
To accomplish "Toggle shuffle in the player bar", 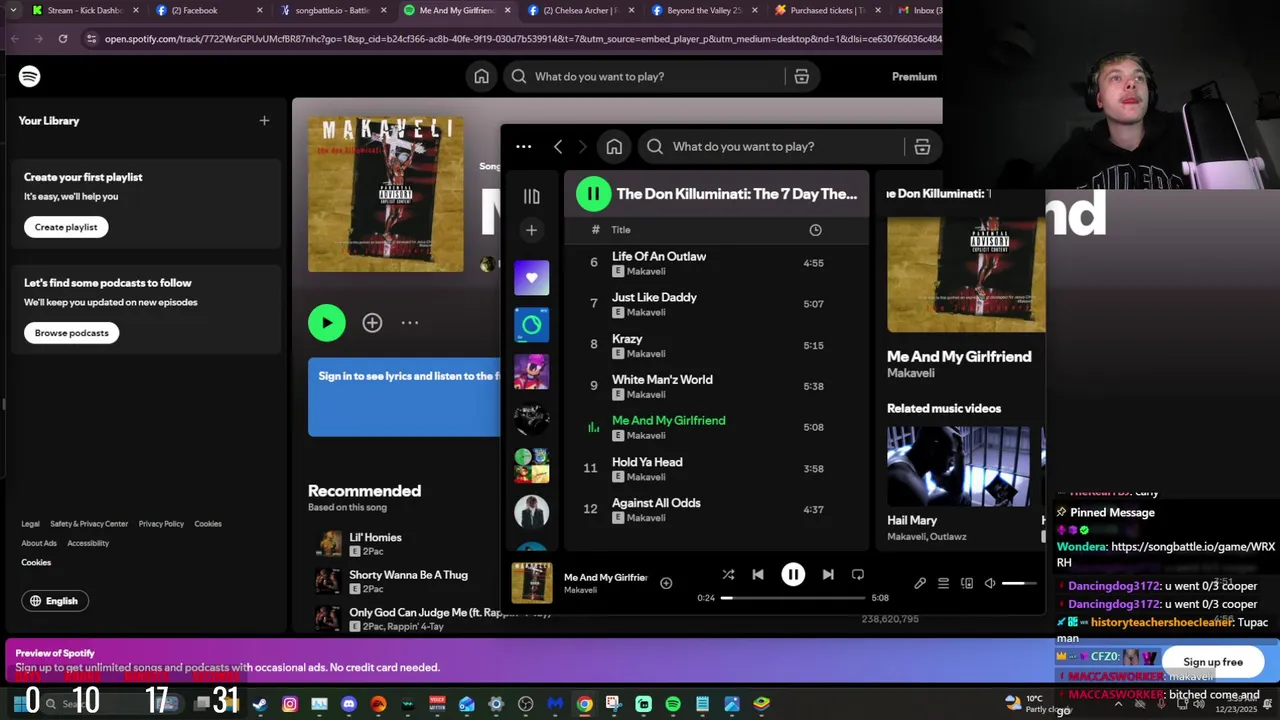I will pos(728,574).
